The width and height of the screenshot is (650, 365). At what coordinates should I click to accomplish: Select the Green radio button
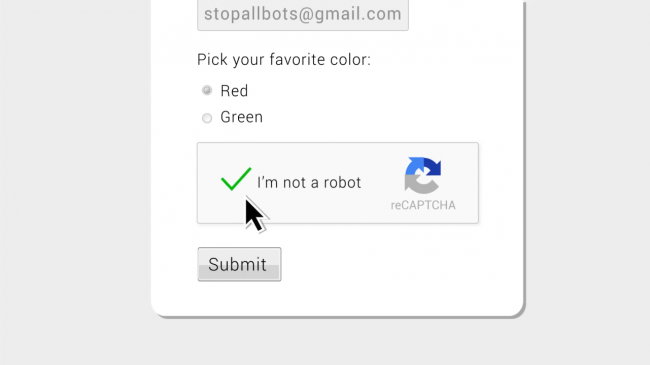click(207, 118)
